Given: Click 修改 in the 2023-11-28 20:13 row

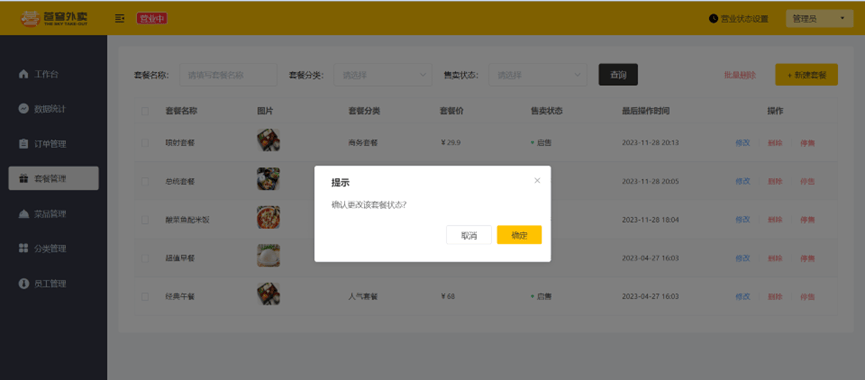Looking at the screenshot, I should (x=743, y=142).
